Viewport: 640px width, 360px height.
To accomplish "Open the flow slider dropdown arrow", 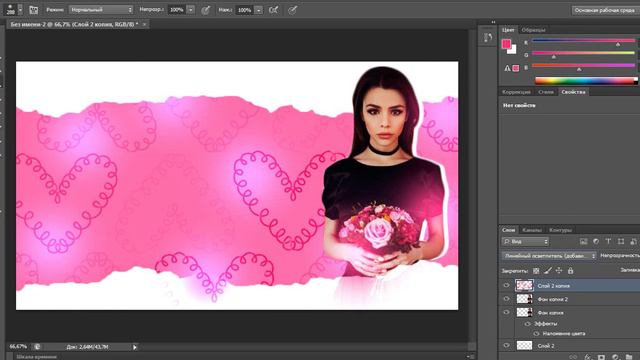I will click(258, 10).
